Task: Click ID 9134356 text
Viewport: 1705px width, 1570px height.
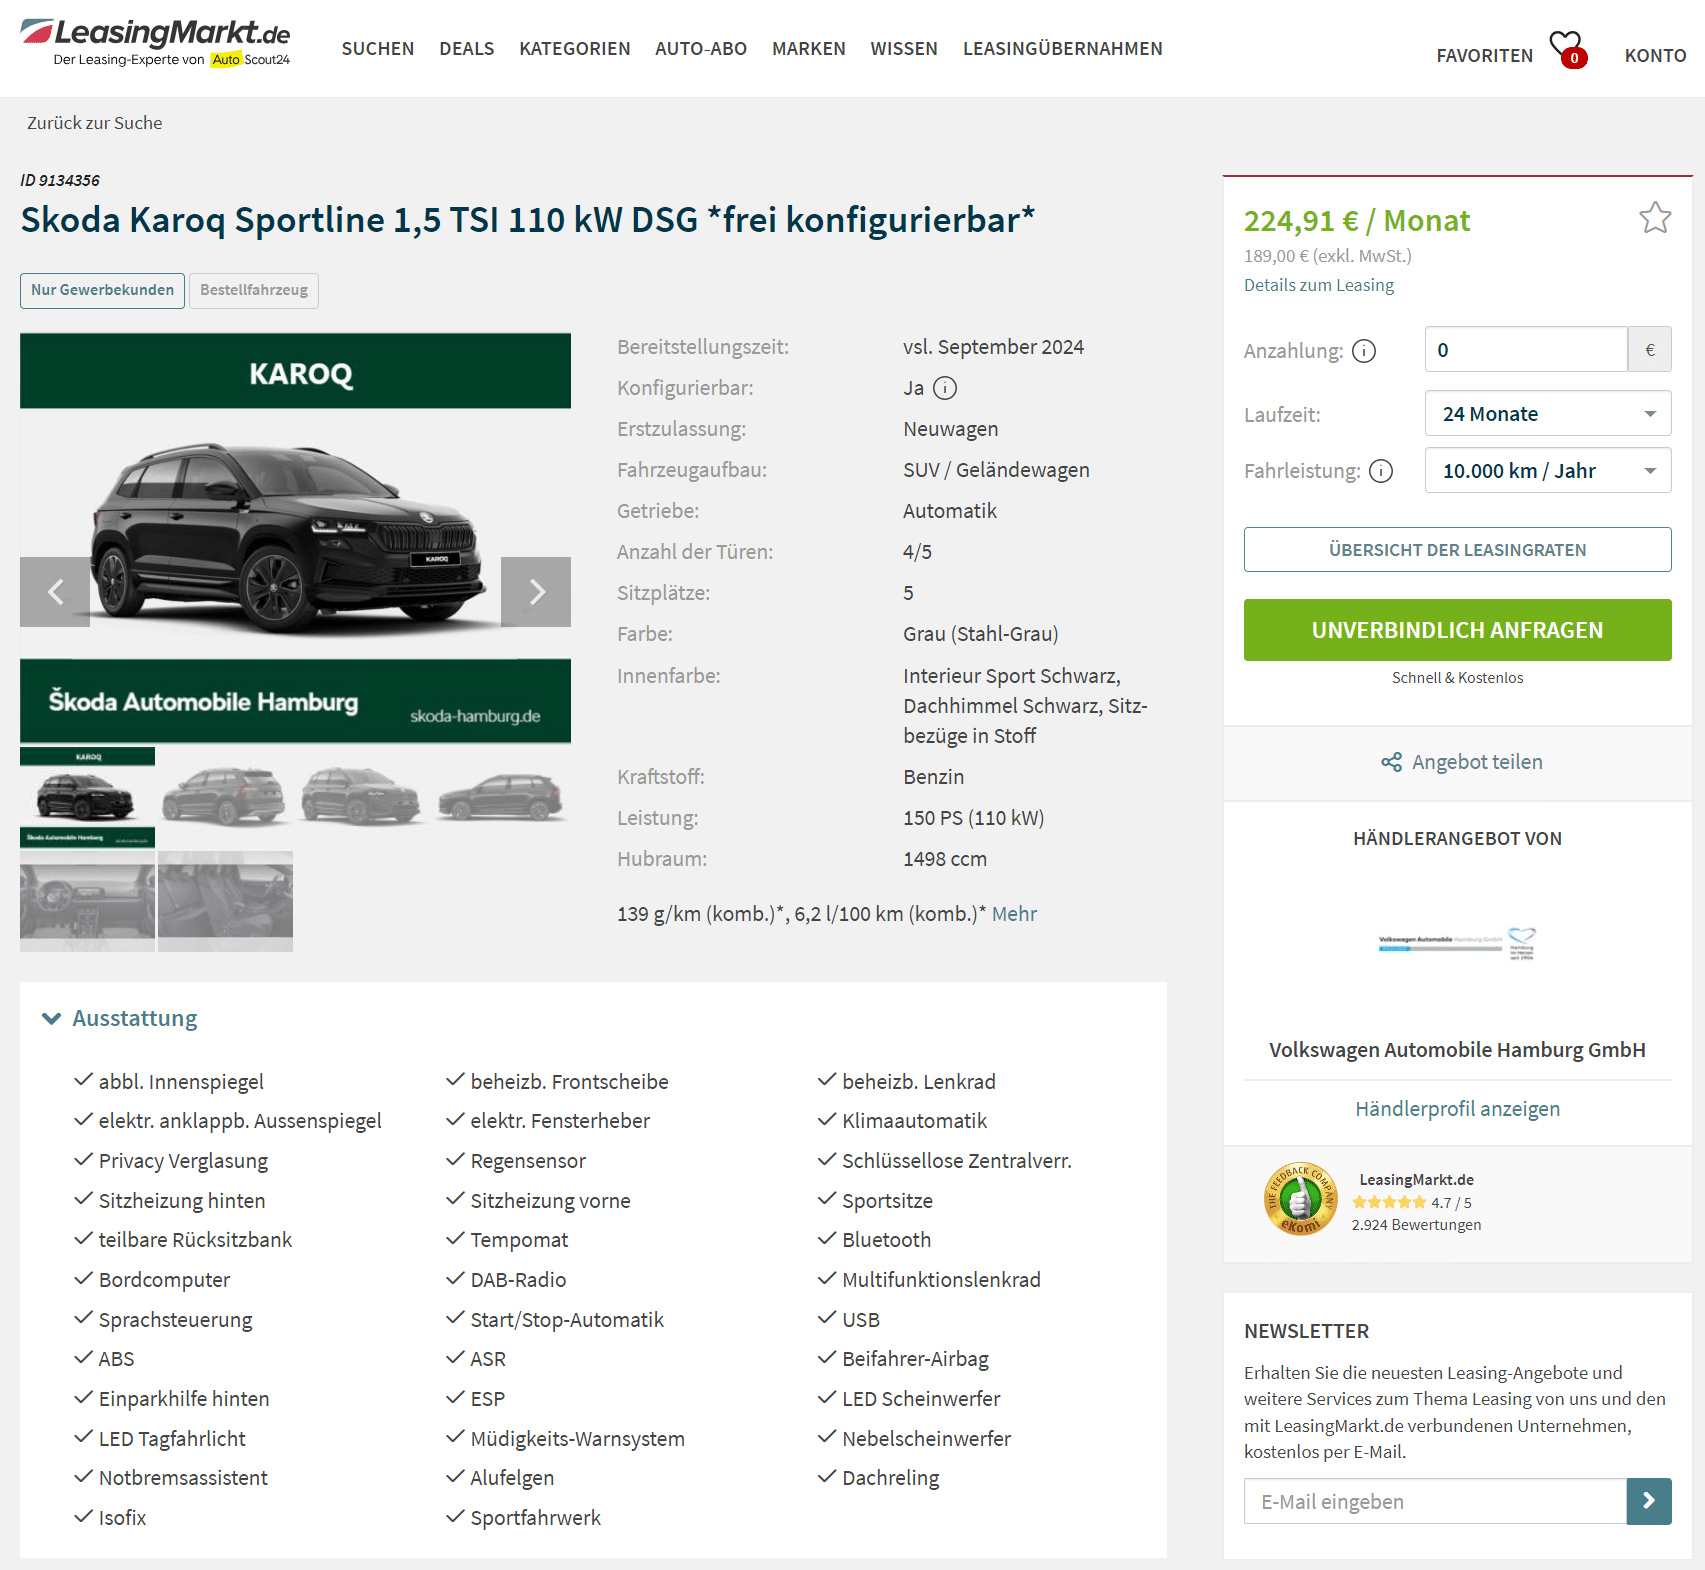Action: (x=60, y=181)
